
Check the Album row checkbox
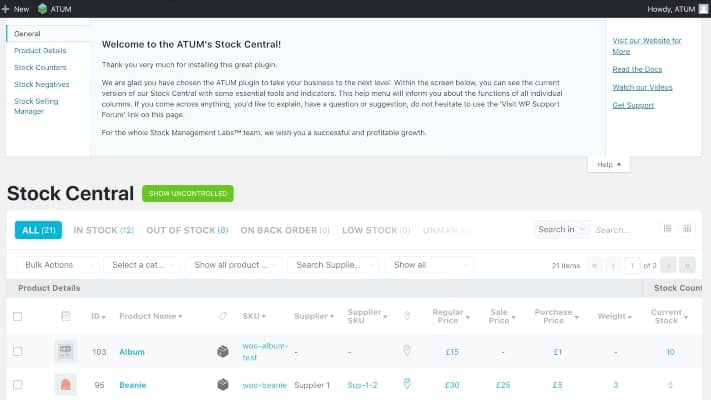coord(18,351)
